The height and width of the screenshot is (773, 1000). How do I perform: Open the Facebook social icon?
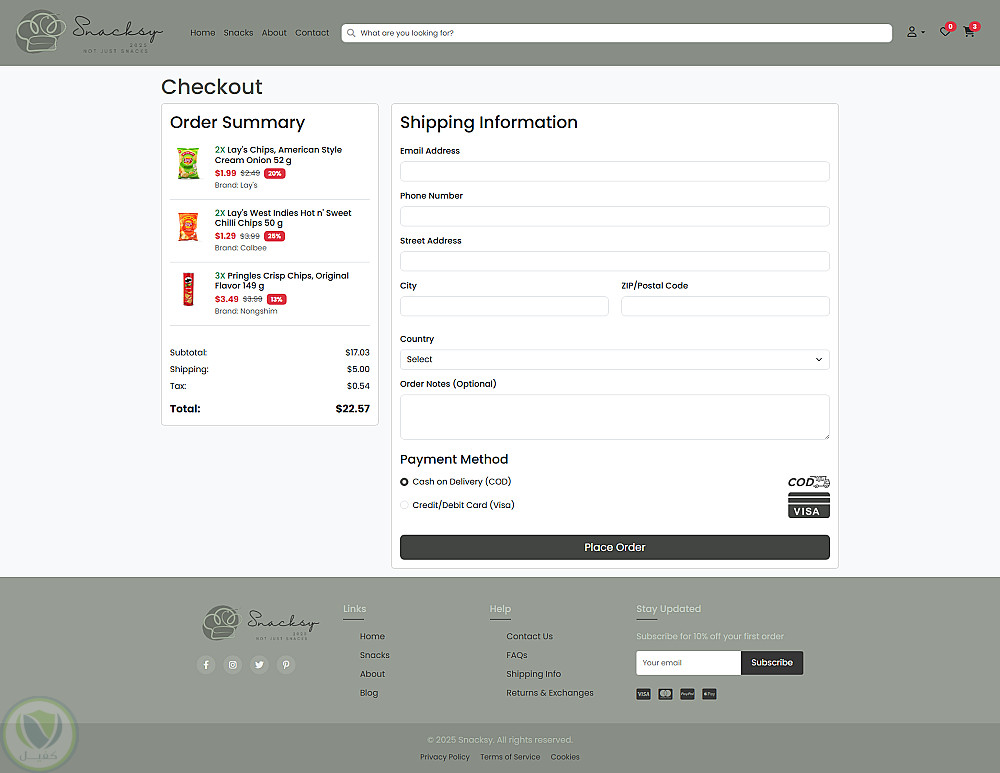click(x=206, y=665)
